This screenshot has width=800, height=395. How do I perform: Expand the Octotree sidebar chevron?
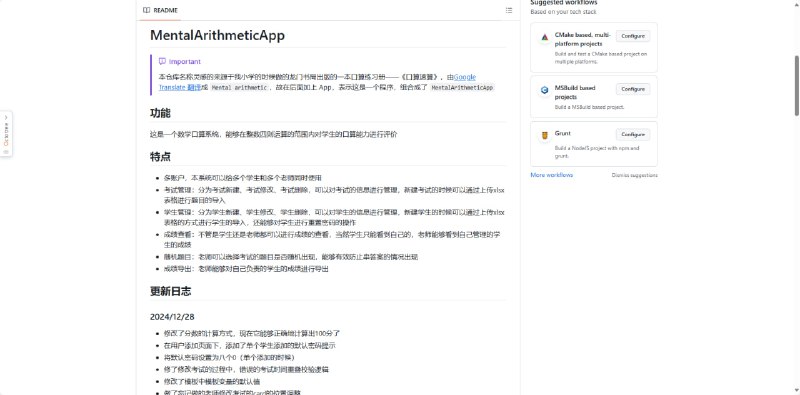[x=6, y=117]
